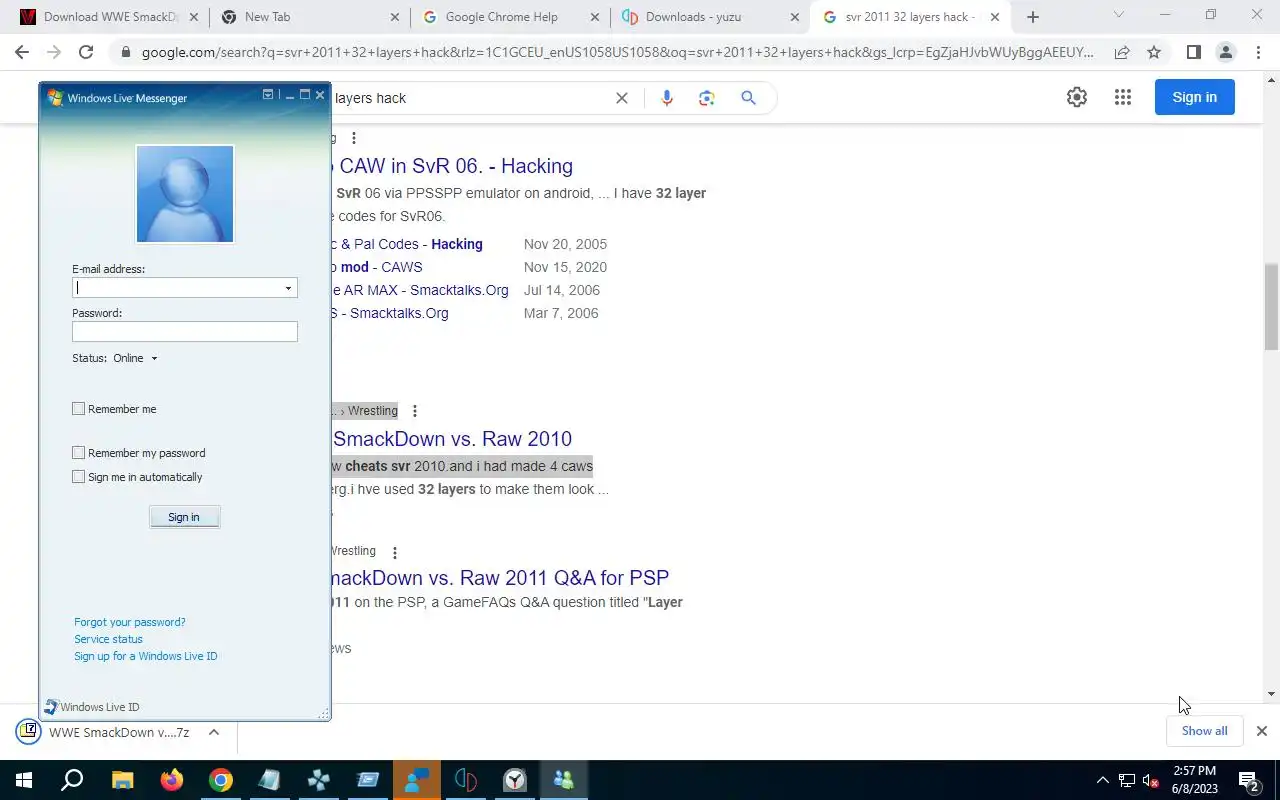Click the magnifier search button
This screenshot has height=800, width=1280.
pos(748,98)
